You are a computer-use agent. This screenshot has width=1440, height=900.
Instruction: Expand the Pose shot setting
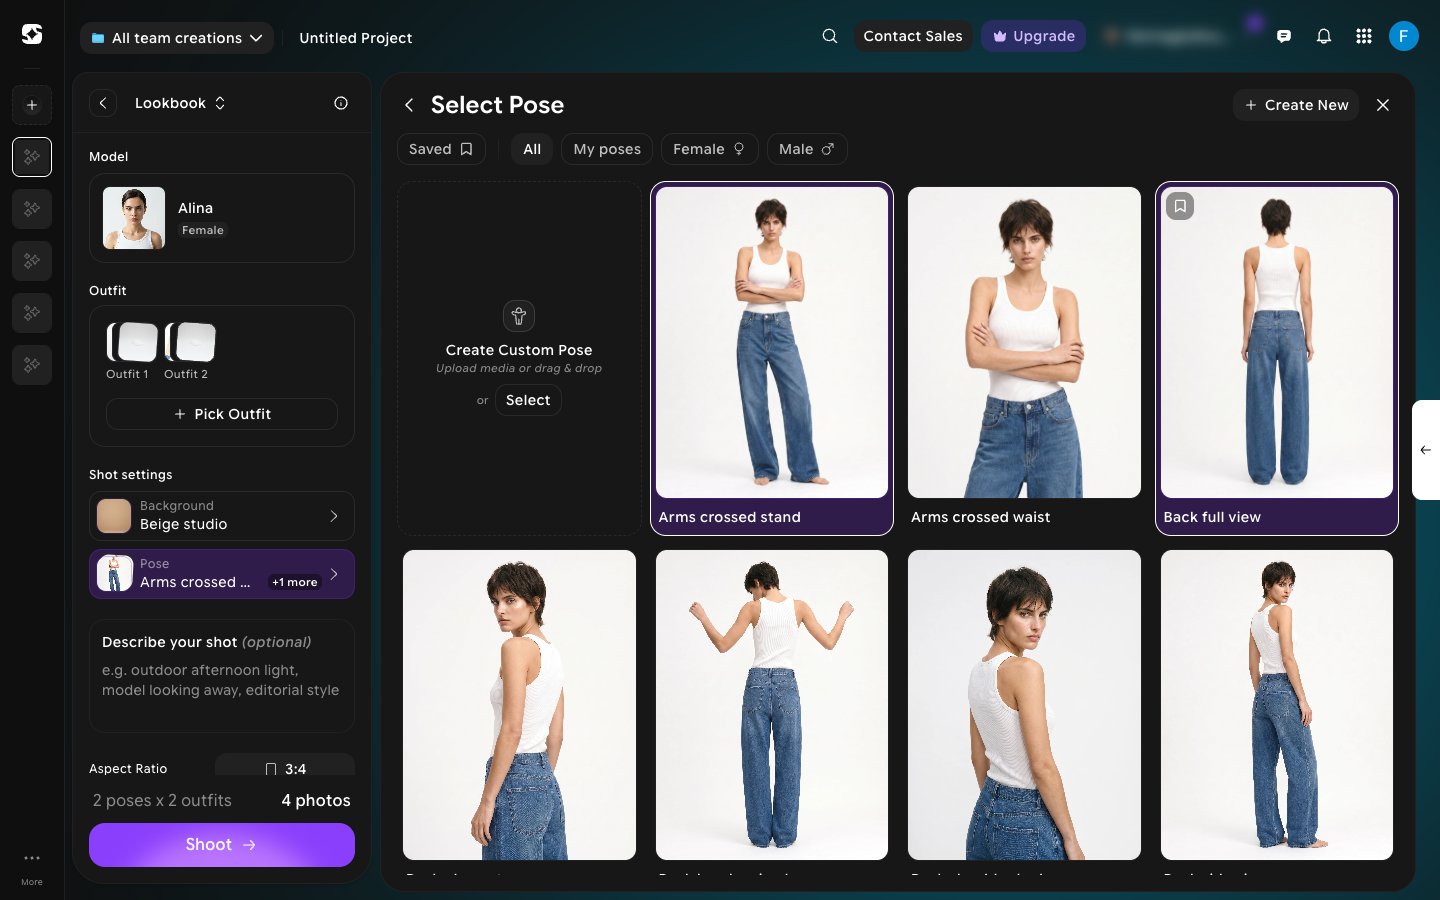(222, 574)
